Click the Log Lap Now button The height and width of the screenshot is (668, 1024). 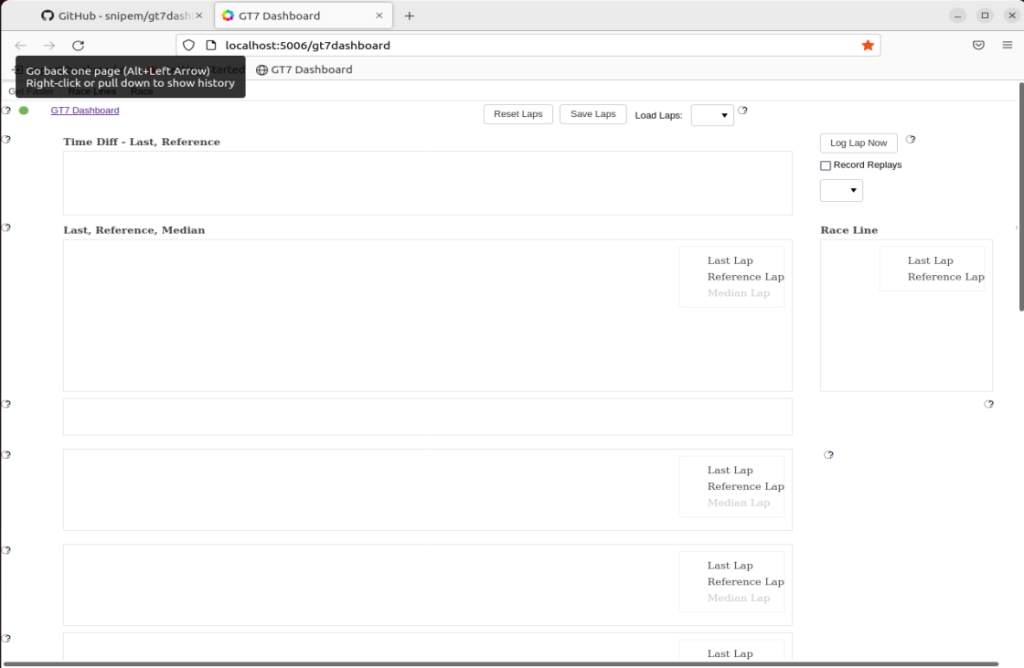pos(858,143)
